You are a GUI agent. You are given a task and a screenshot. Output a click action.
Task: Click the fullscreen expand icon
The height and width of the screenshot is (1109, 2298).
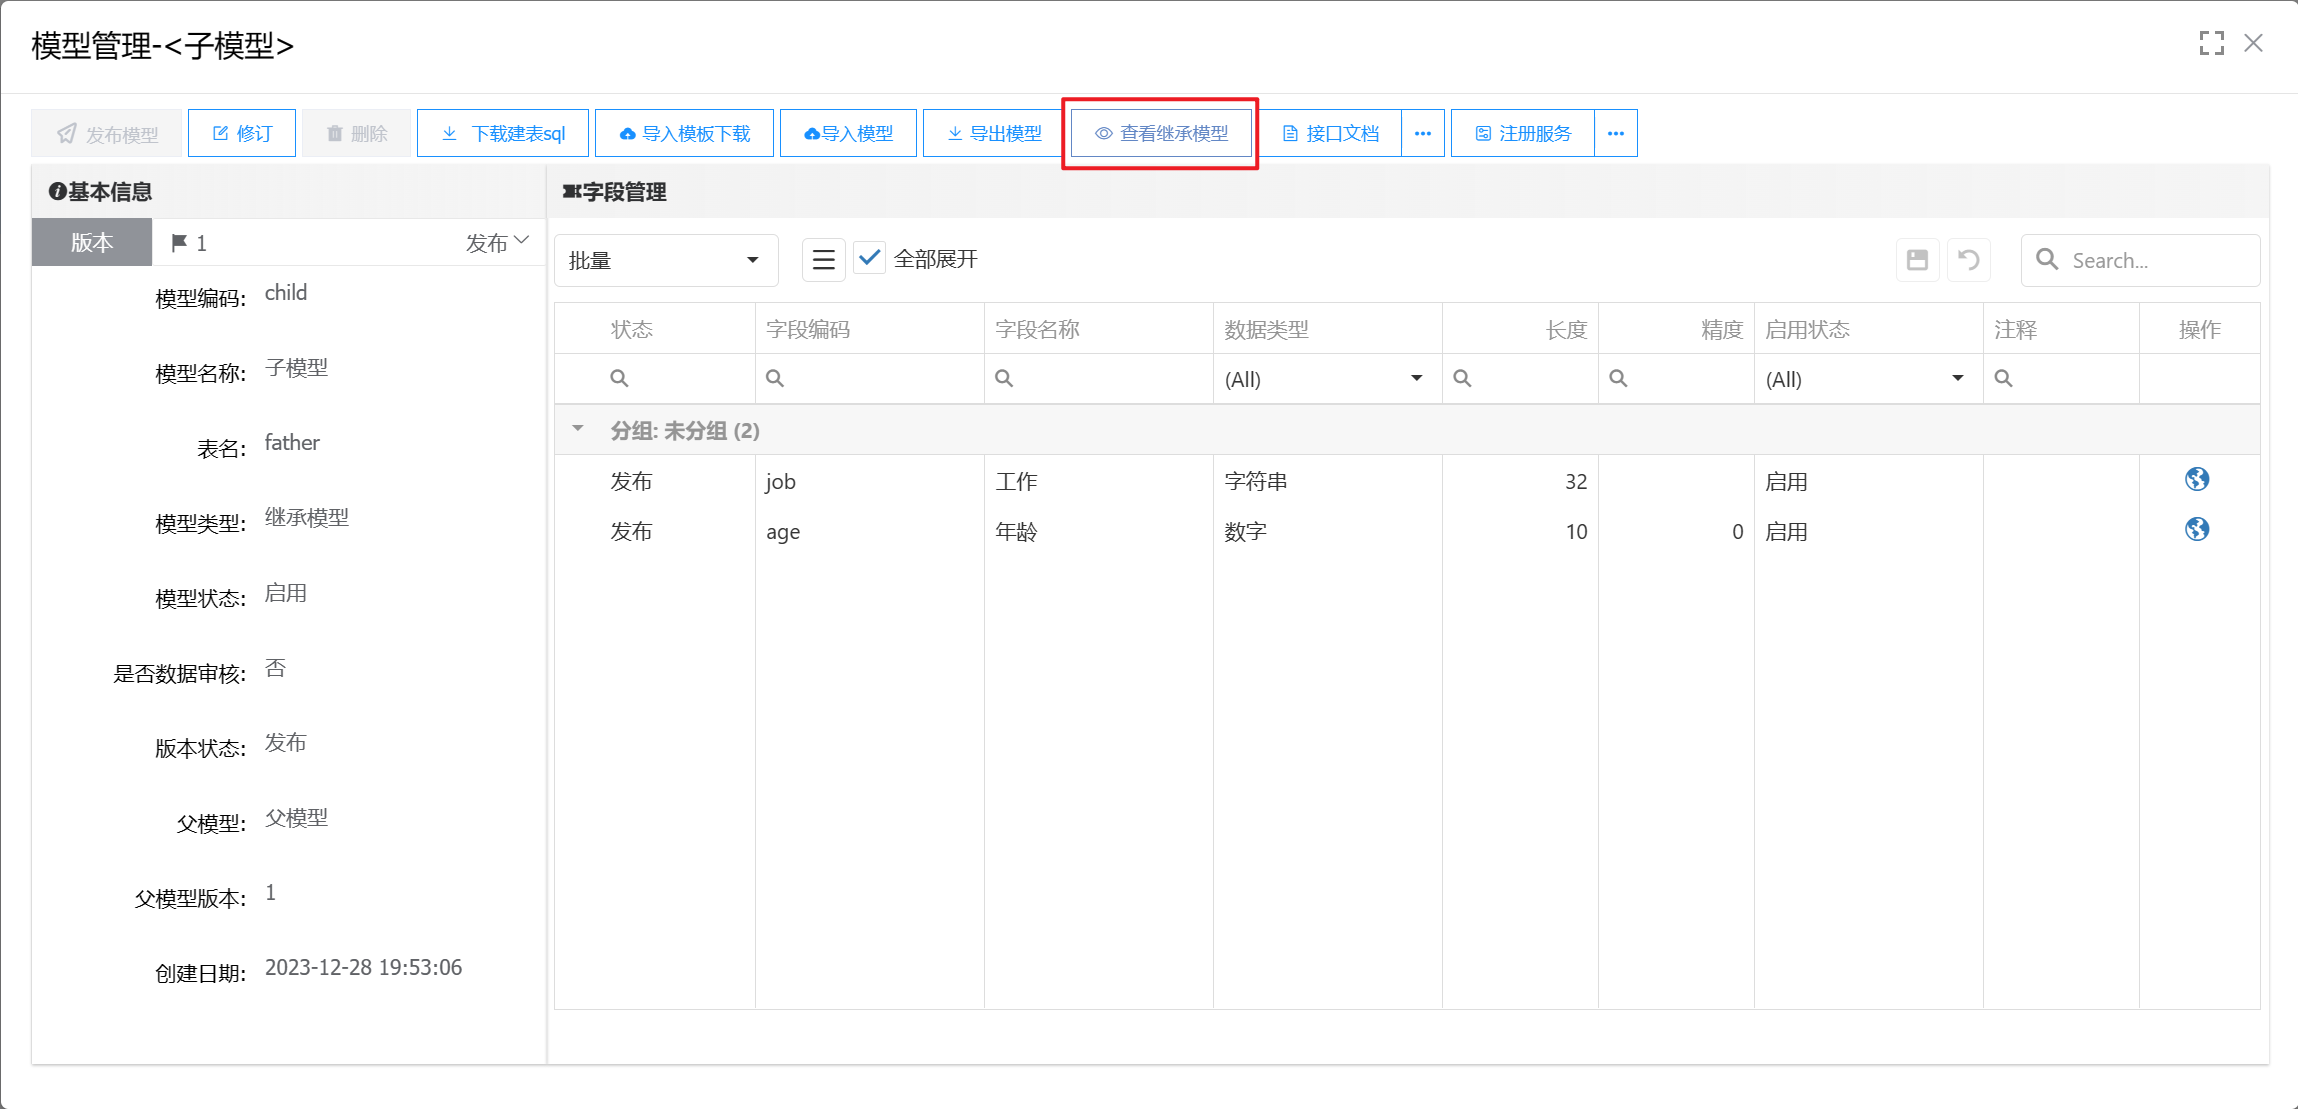[x=2211, y=43]
